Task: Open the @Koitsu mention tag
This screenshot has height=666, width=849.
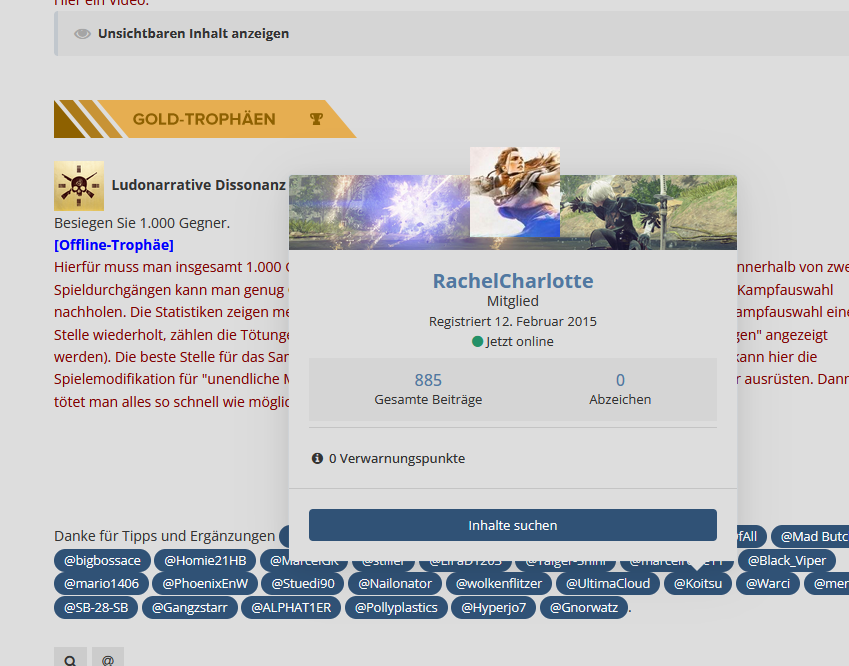Action: tap(698, 583)
